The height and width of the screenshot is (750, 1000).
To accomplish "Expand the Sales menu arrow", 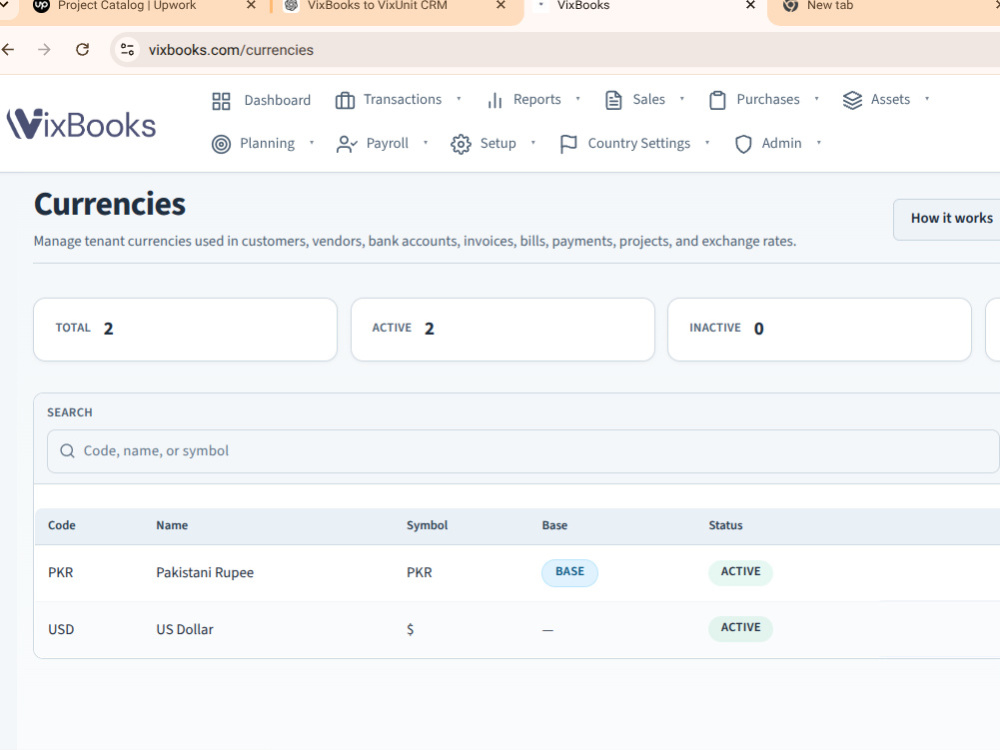I will tap(682, 99).
